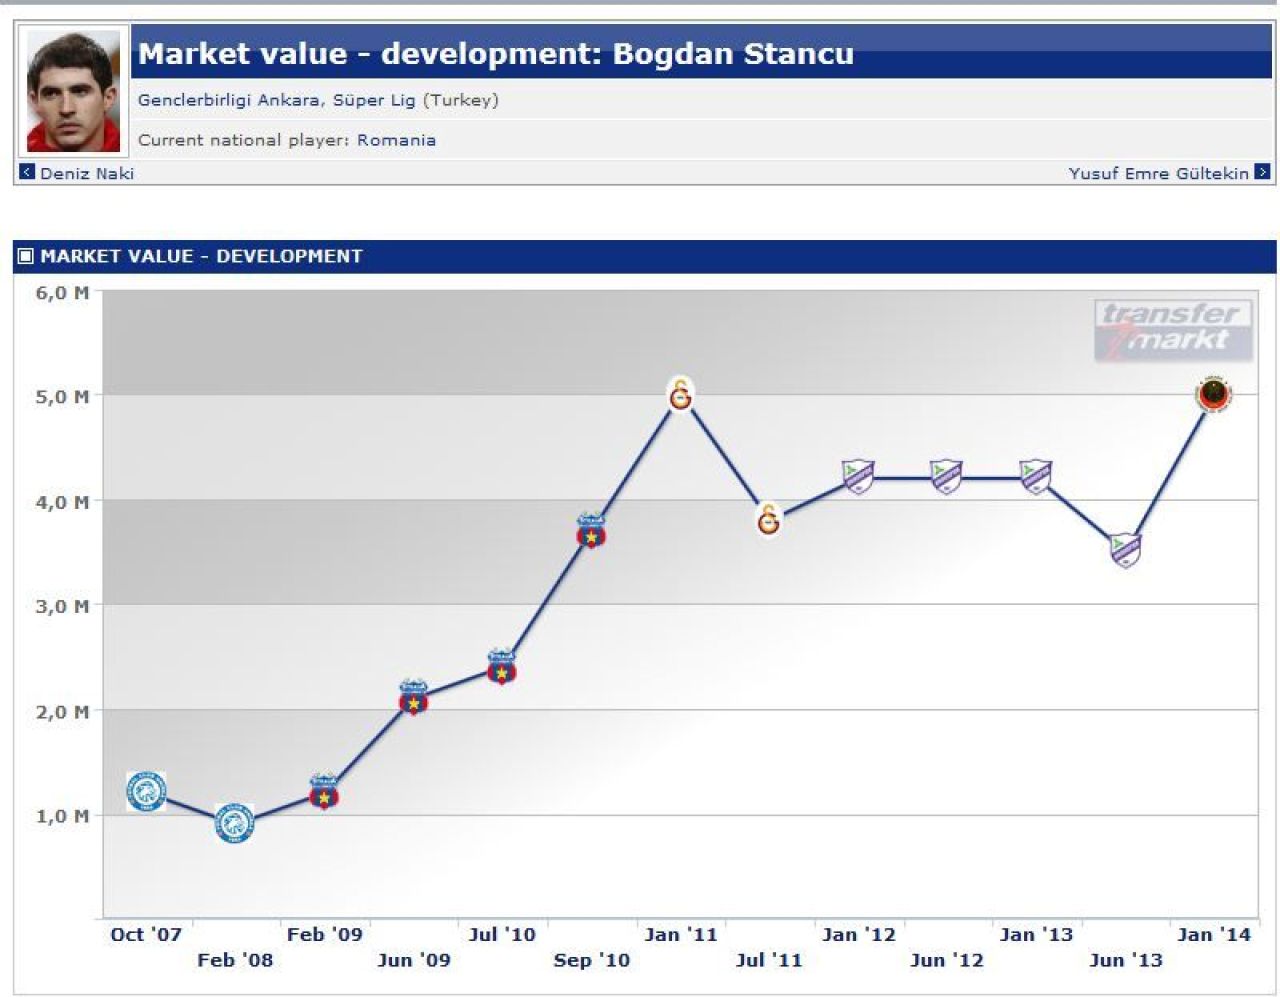This screenshot has width=1280, height=997.
Task: Select the Jun '12 purple crest marker
Action: [x=946, y=476]
